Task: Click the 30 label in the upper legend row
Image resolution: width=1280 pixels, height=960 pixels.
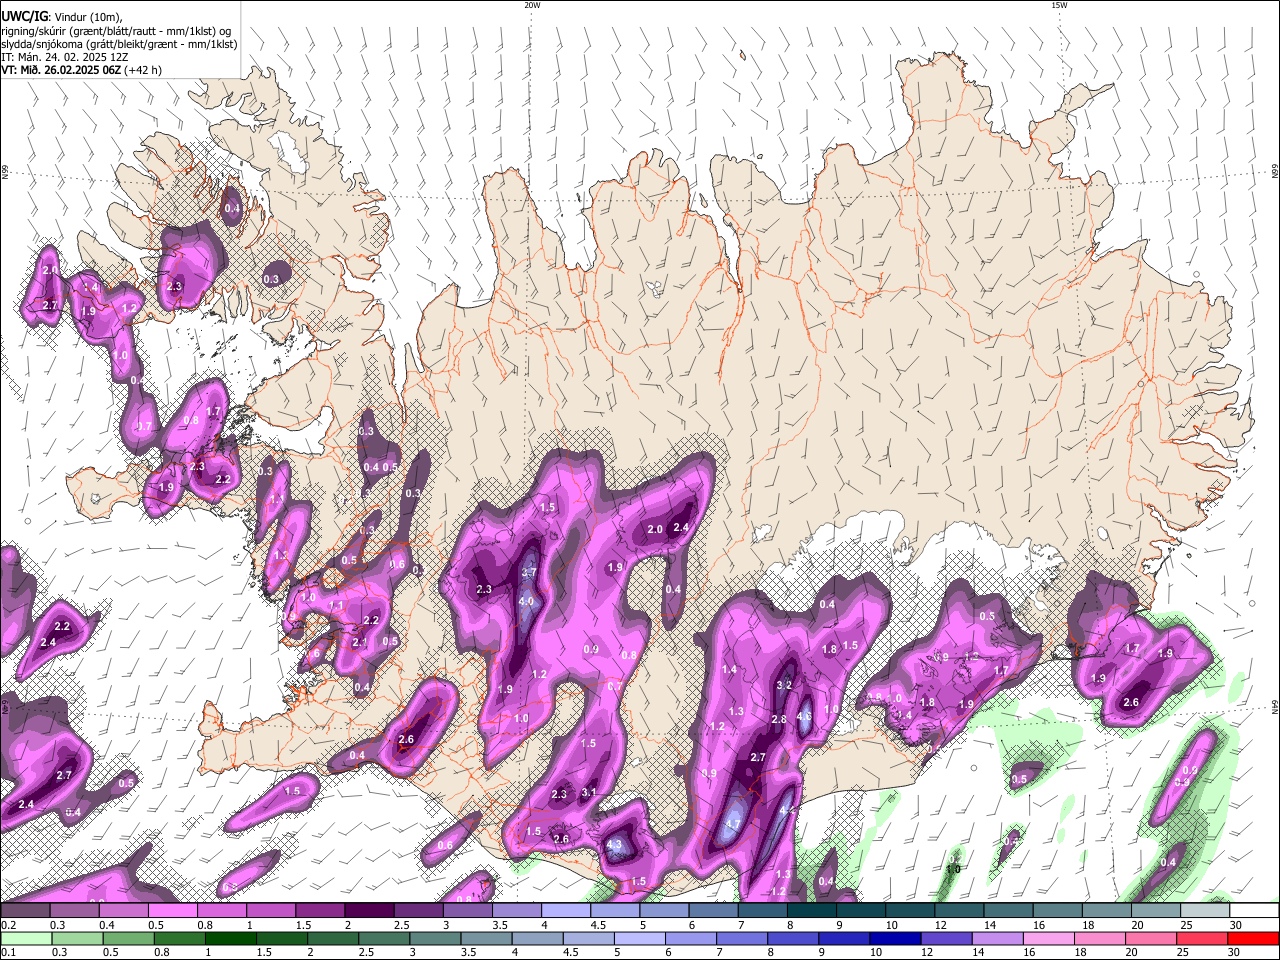Action: point(1235,925)
